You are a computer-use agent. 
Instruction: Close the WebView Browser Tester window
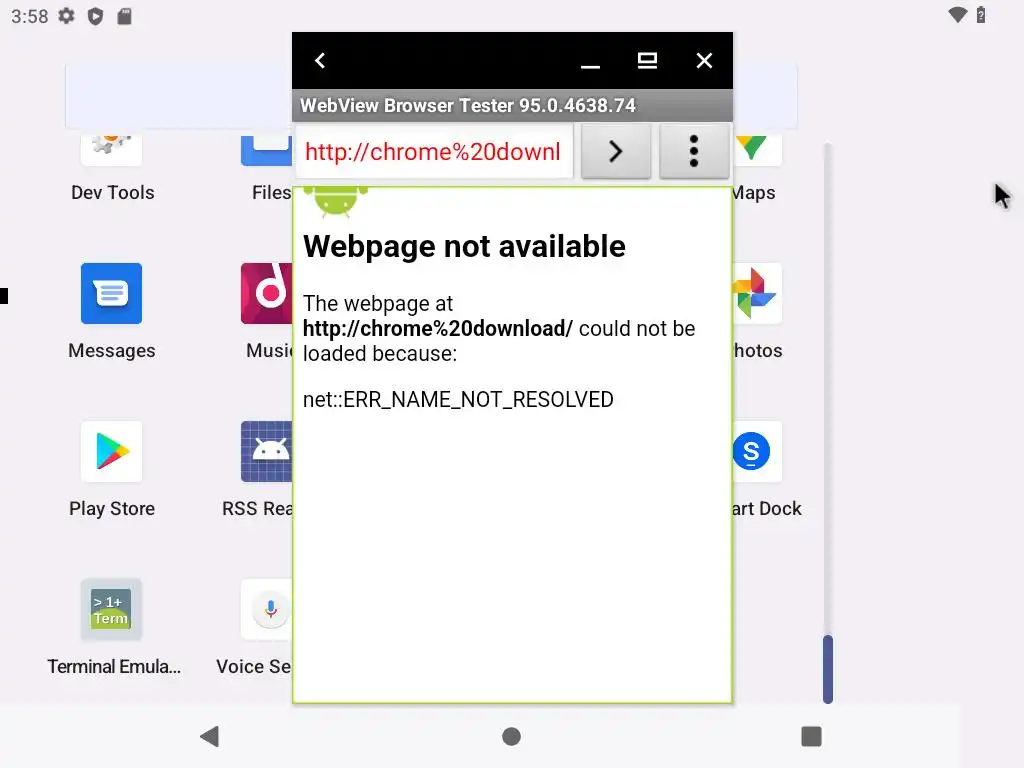pos(704,61)
